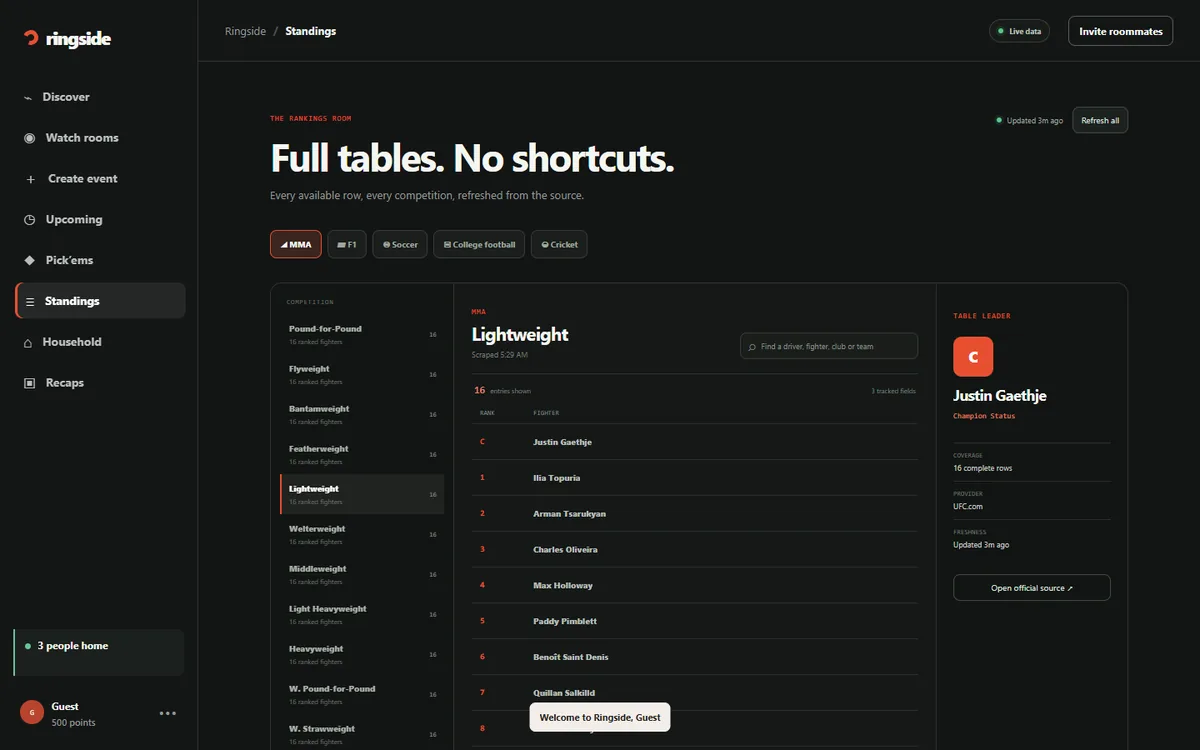The width and height of the screenshot is (1200, 750).
Task: Open the Pick'ems page
Action: (100, 260)
